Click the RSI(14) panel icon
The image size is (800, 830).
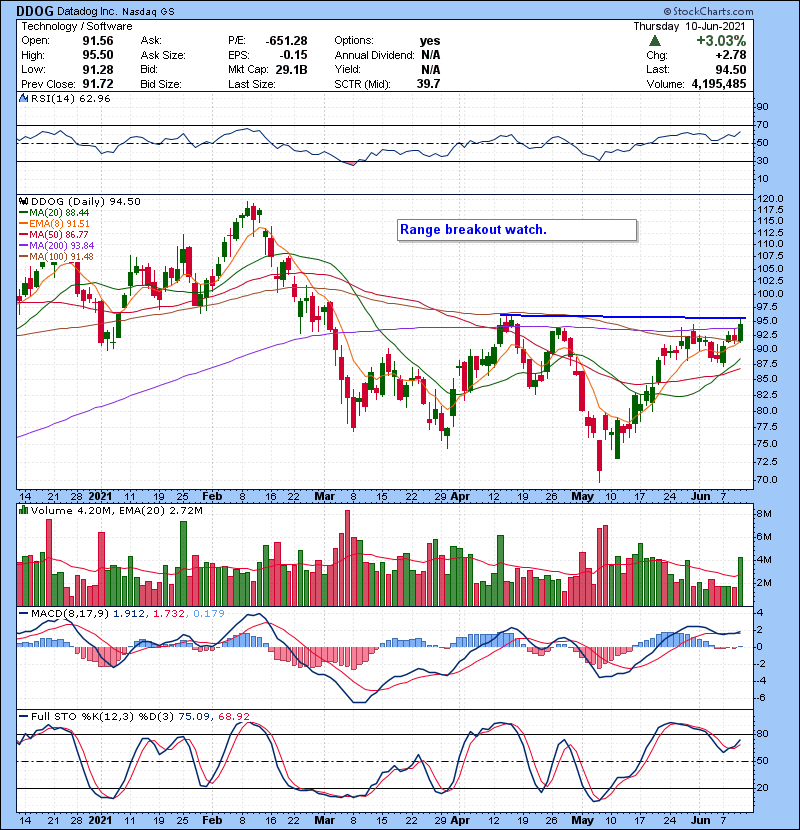23,98
